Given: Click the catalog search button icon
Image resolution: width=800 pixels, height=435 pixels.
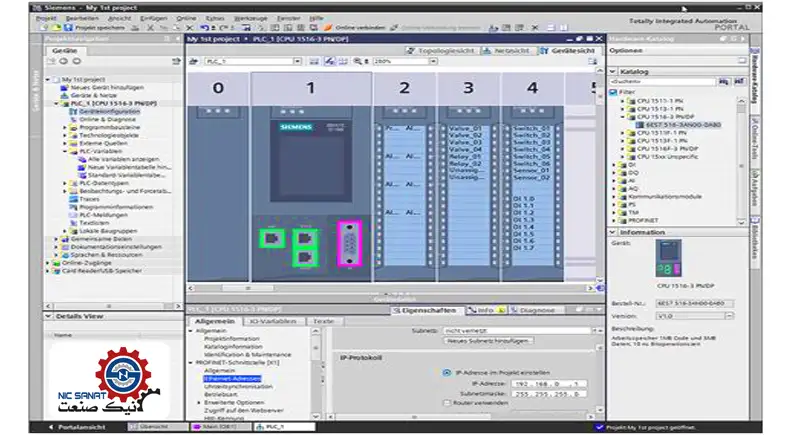Looking at the screenshot, I should click(x=723, y=82).
